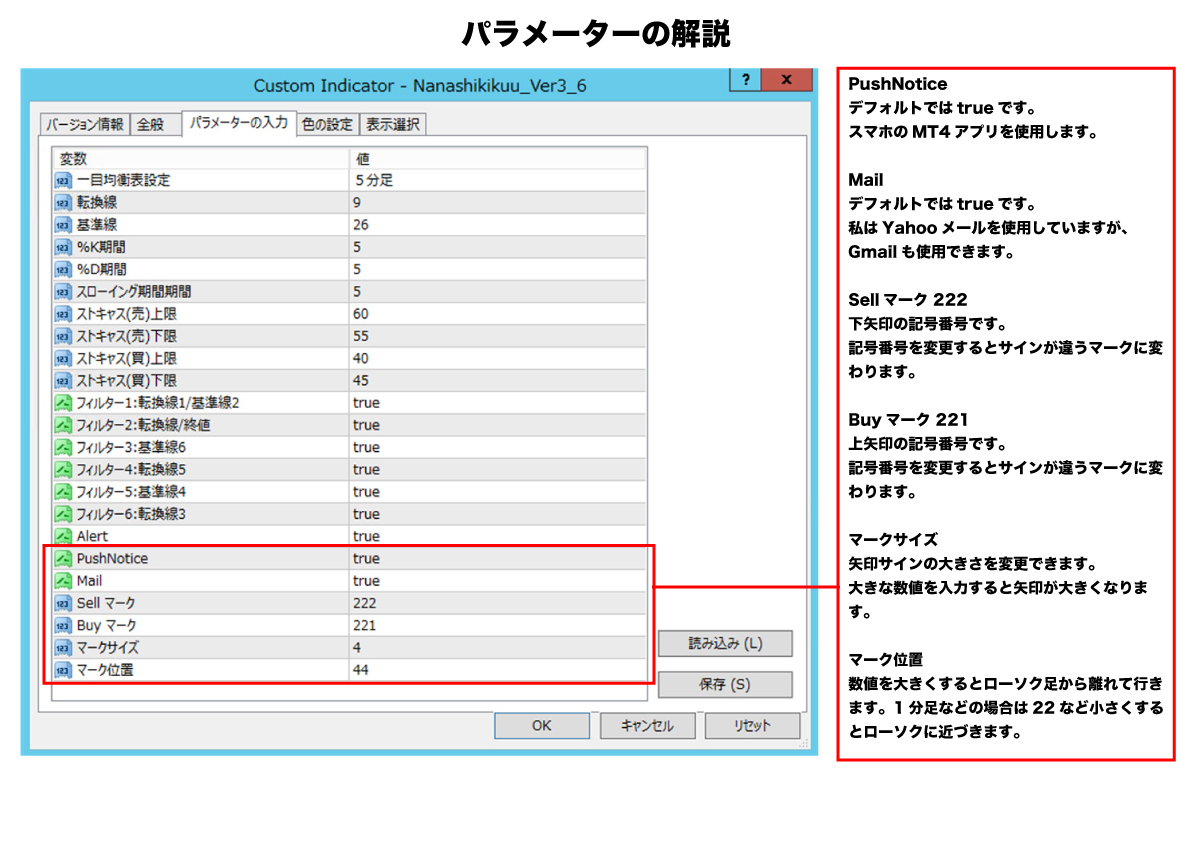Click the Buy マーク value 221
The height and width of the screenshot is (842, 1191).
365,626
